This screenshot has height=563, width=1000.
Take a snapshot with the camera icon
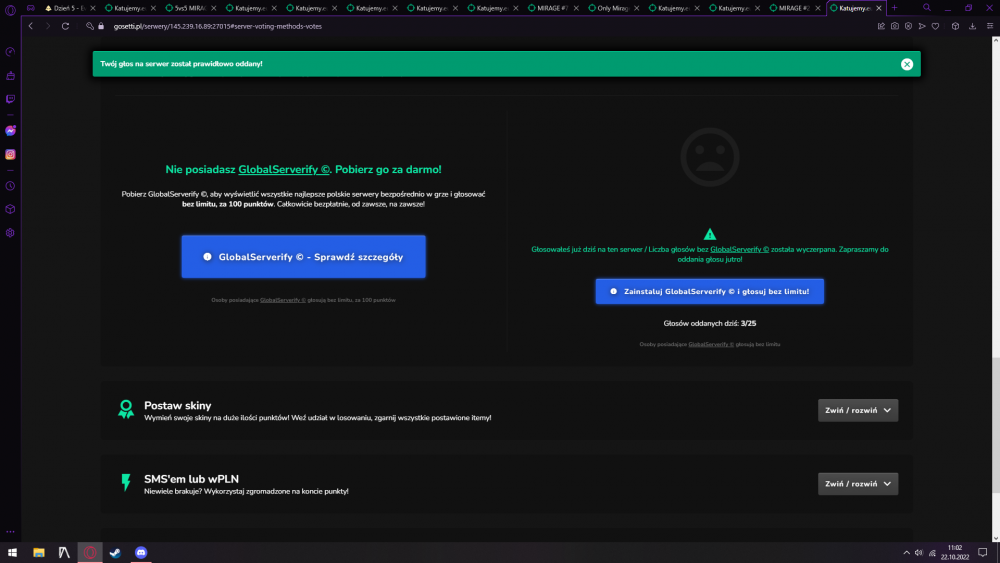895,26
